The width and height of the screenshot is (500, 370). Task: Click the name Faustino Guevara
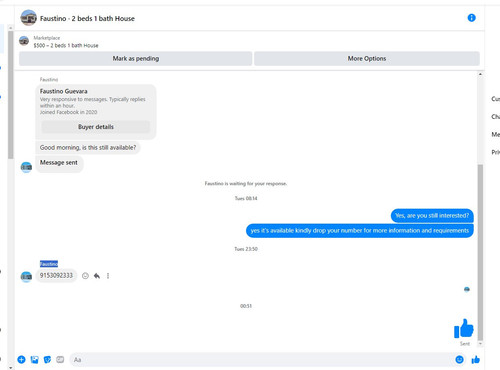[64, 91]
